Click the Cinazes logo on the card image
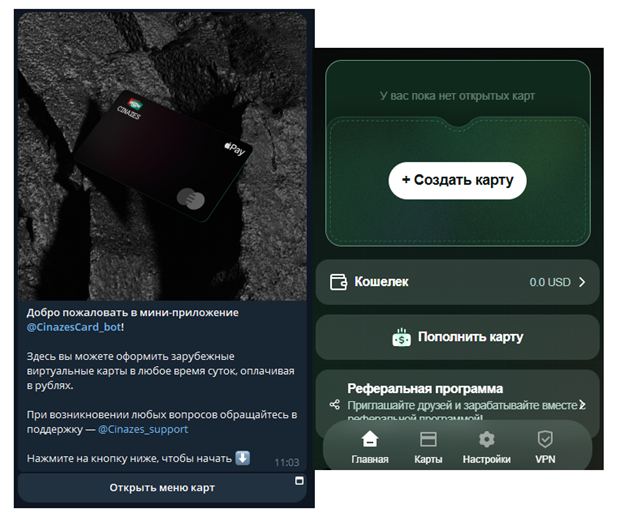This screenshot has height=526, width=624. coord(131,108)
